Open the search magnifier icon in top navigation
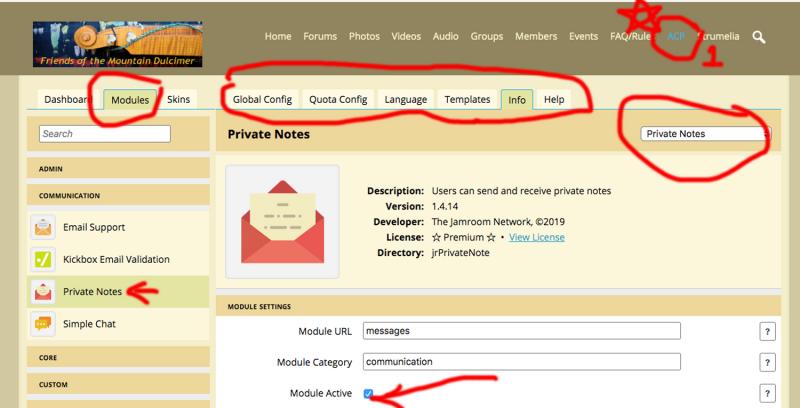800x408 pixels. click(x=759, y=37)
